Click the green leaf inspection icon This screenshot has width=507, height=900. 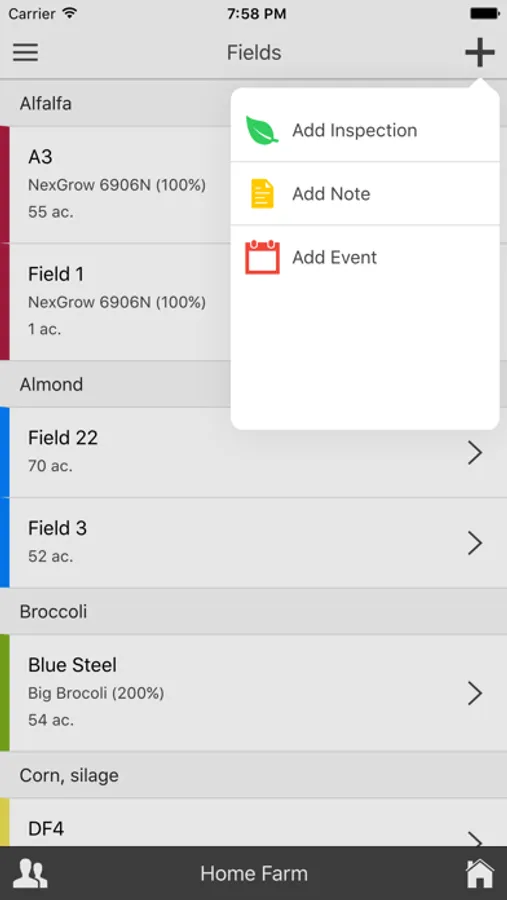(262, 130)
